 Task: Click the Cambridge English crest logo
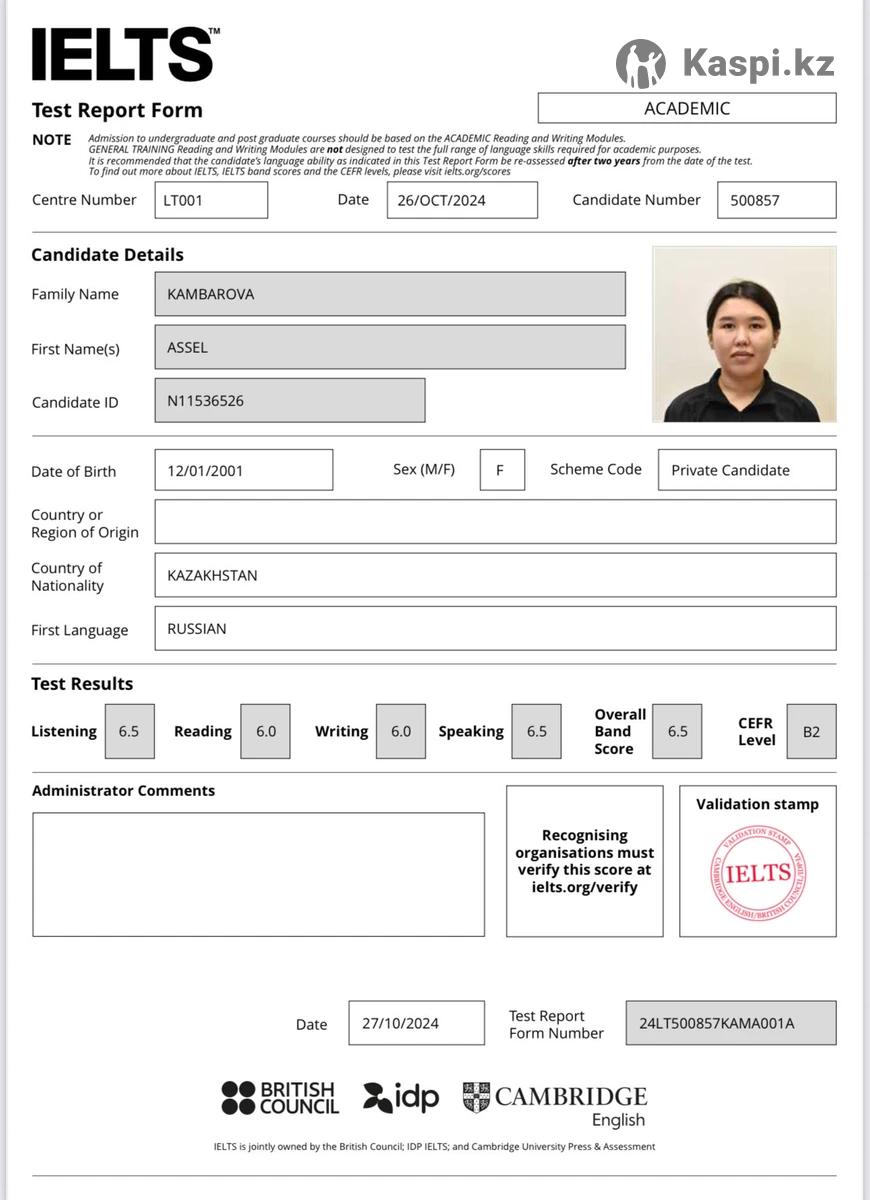pos(477,1097)
